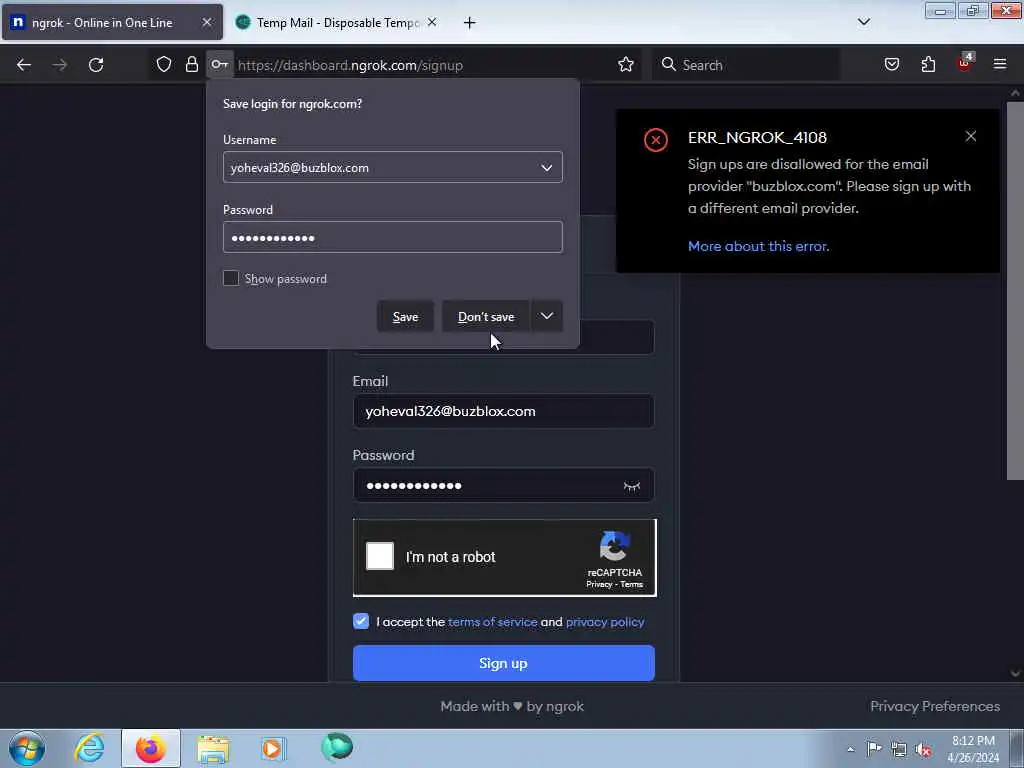This screenshot has height=768, width=1024.
Task: Reload the current page
Action: coord(96,65)
